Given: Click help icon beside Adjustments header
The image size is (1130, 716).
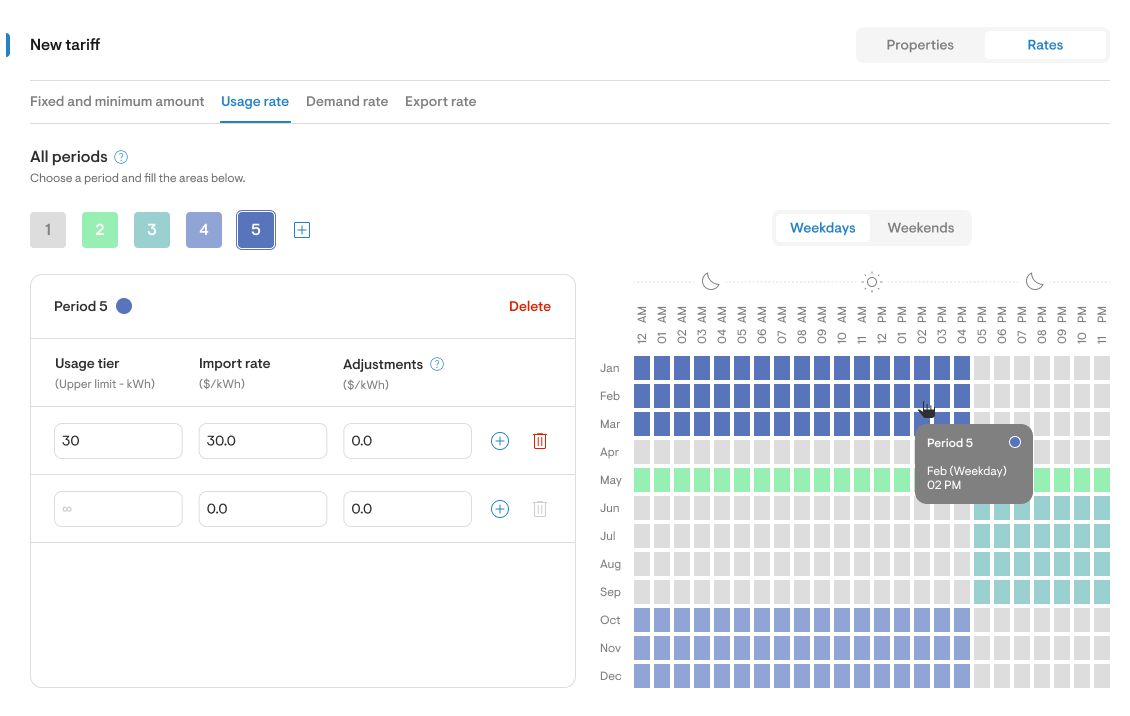Looking at the screenshot, I should pos(437,364).
